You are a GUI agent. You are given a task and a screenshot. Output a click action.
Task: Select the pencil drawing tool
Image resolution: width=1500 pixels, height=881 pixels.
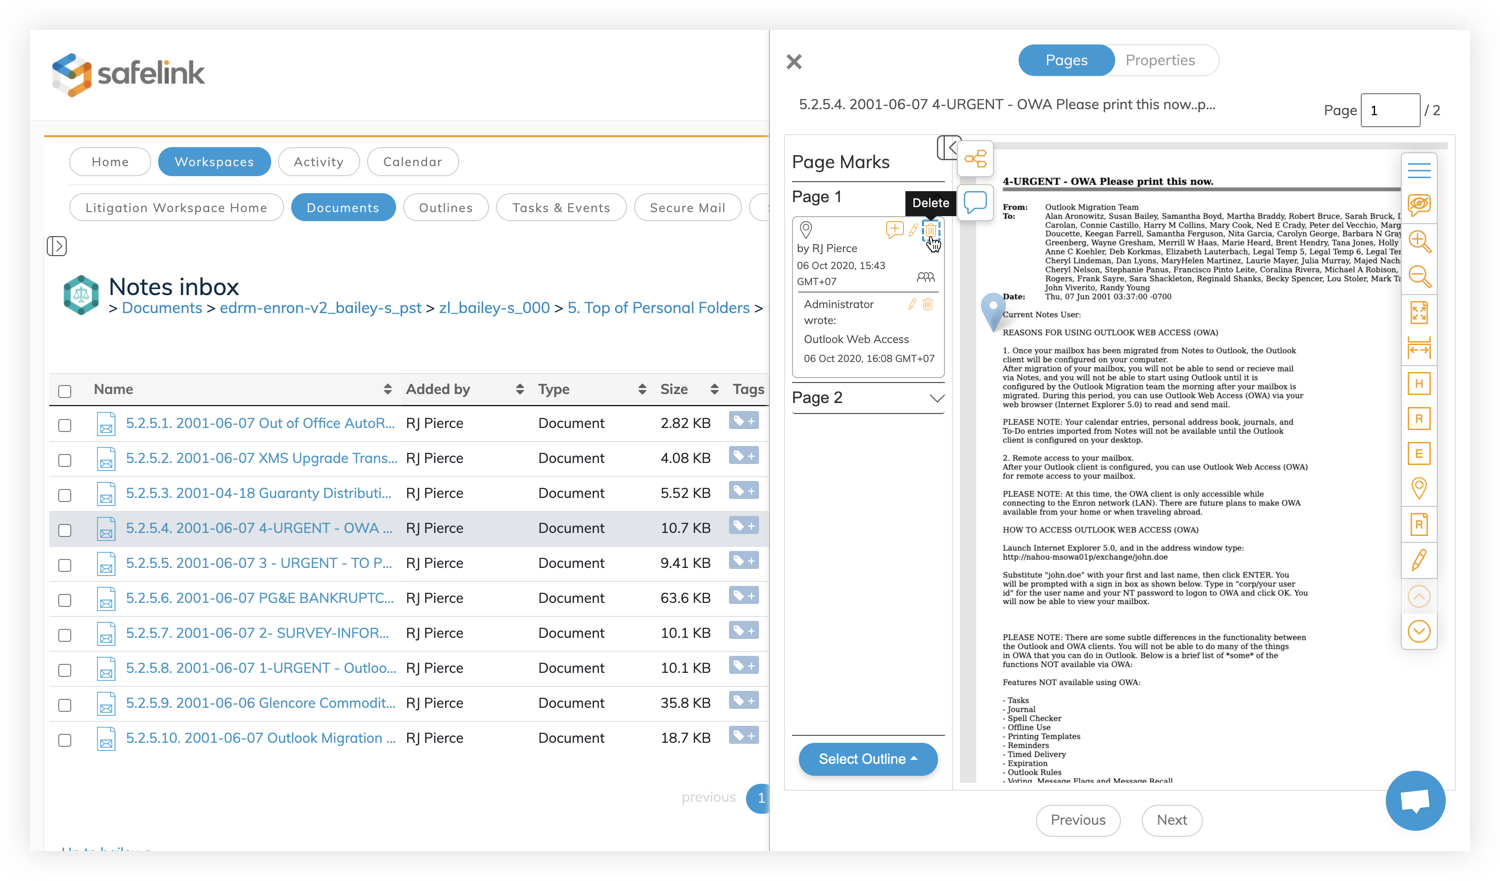click(x=1419, y=560)
